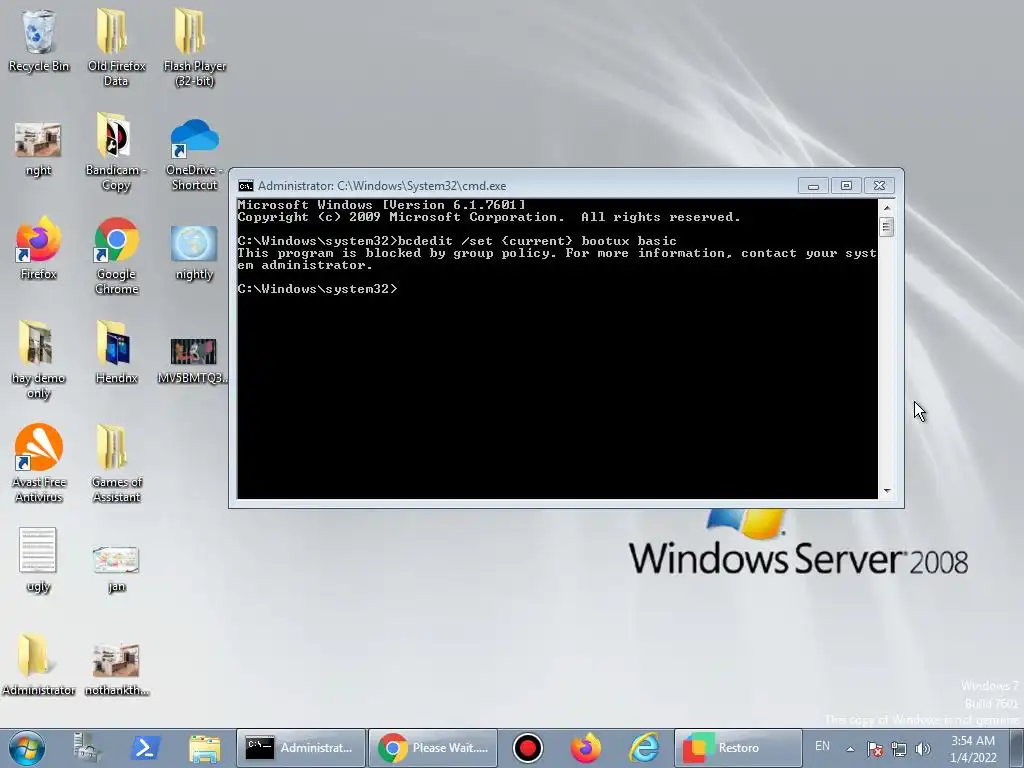
Task: Click the 'blocked by group policy' message
Action: click(557, 259)
